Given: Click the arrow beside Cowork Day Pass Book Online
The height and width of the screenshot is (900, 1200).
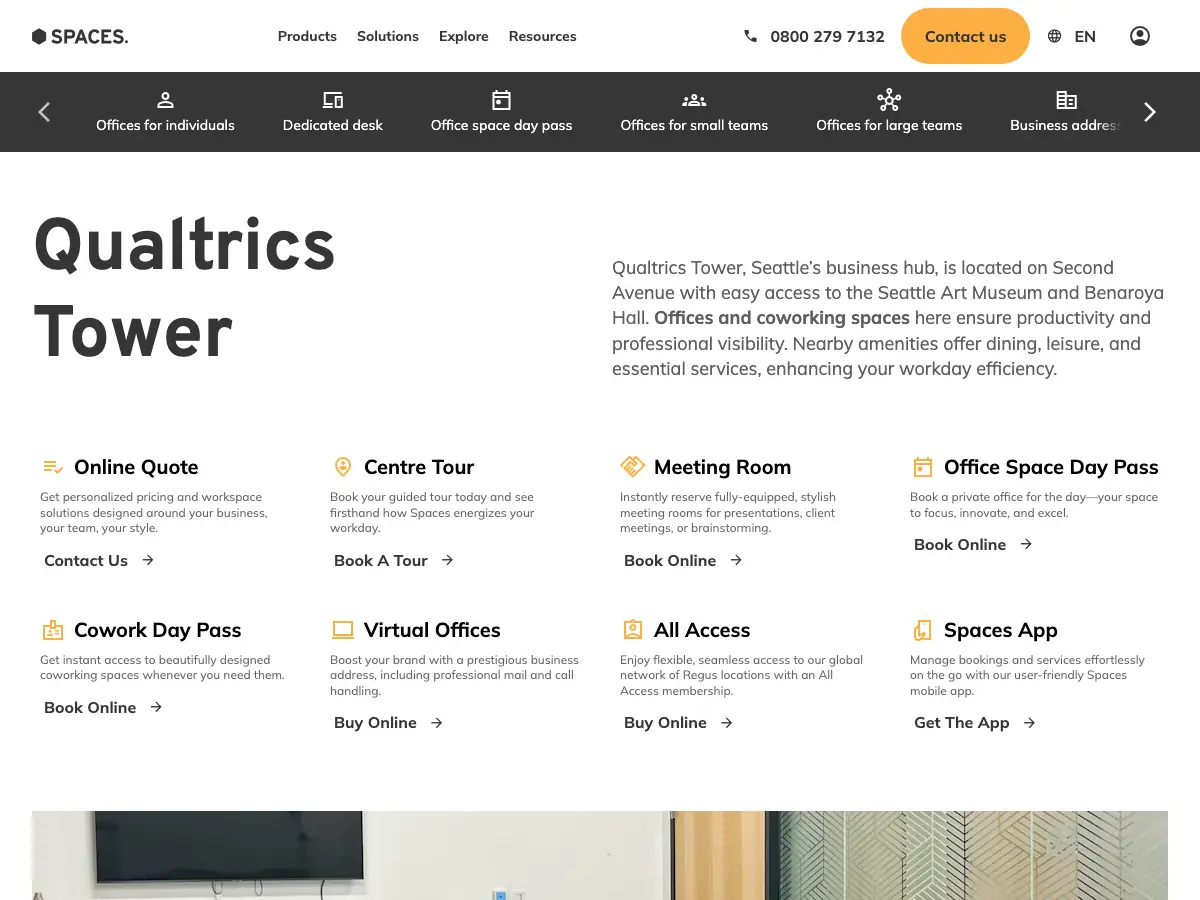Looking at the screenshot, I should [156, 707].
